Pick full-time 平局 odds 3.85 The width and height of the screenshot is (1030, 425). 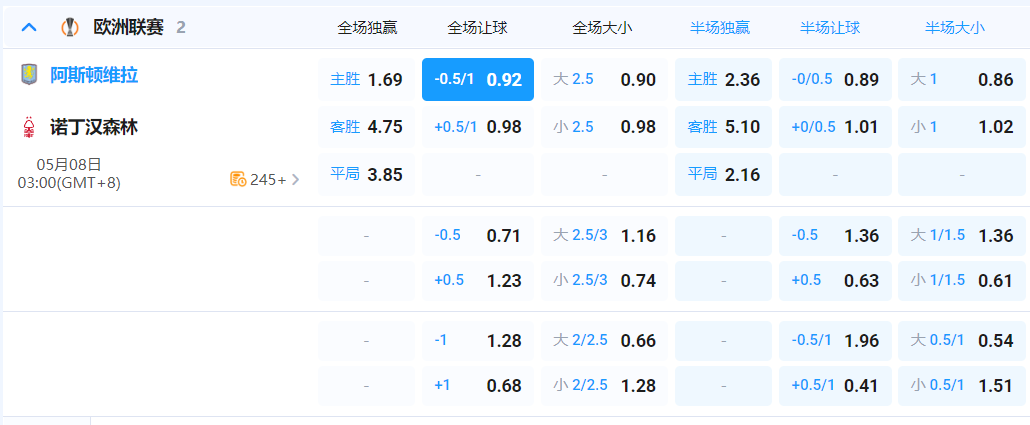(367, 175)
